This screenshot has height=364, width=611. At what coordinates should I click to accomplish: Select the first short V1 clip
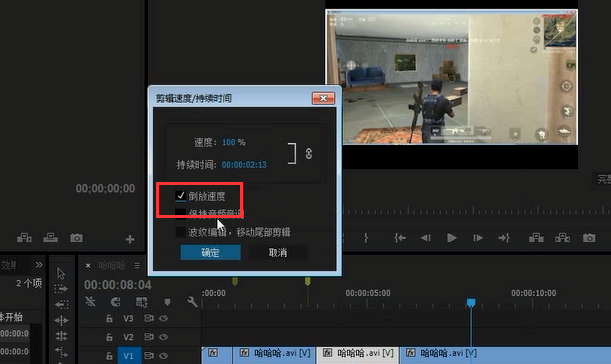pyautogui.click(x=217, y=355)
